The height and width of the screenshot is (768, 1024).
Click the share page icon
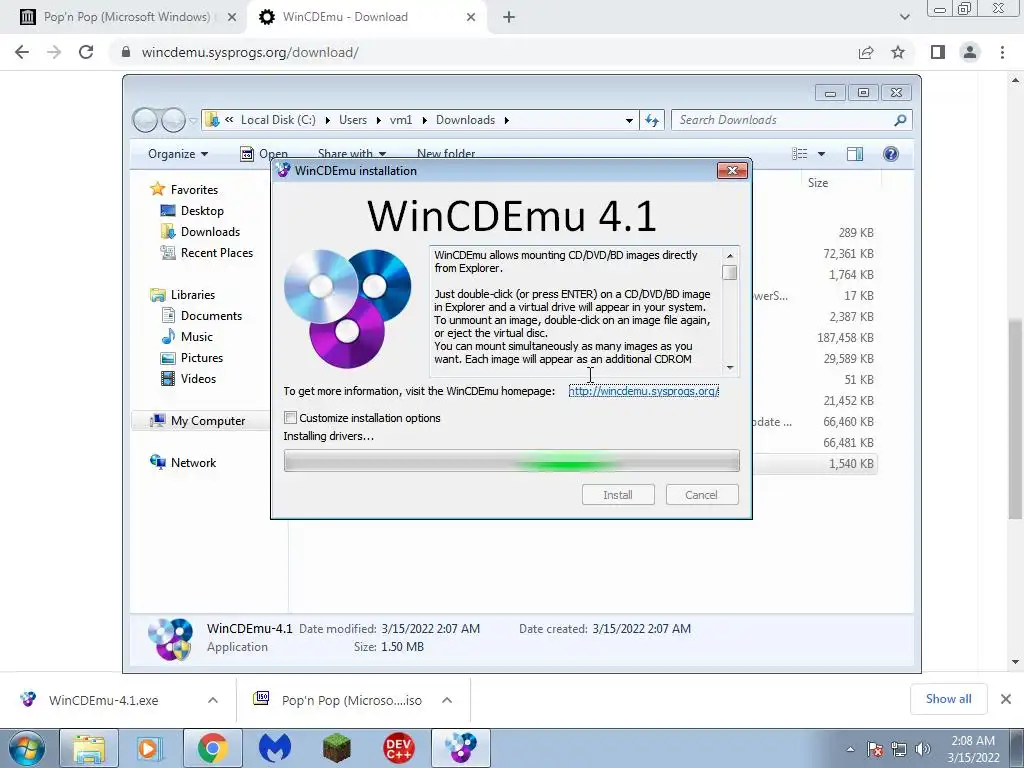866,52
